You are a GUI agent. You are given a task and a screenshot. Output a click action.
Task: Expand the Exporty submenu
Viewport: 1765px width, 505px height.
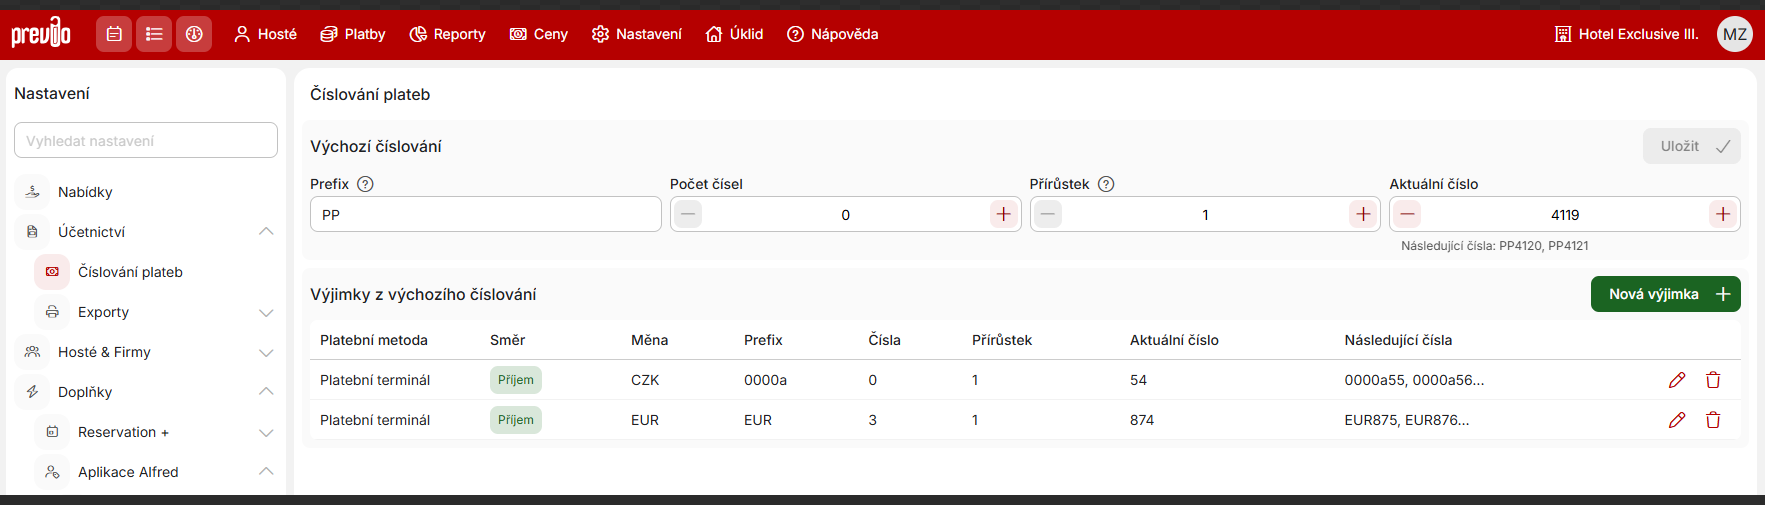(266, 312)
